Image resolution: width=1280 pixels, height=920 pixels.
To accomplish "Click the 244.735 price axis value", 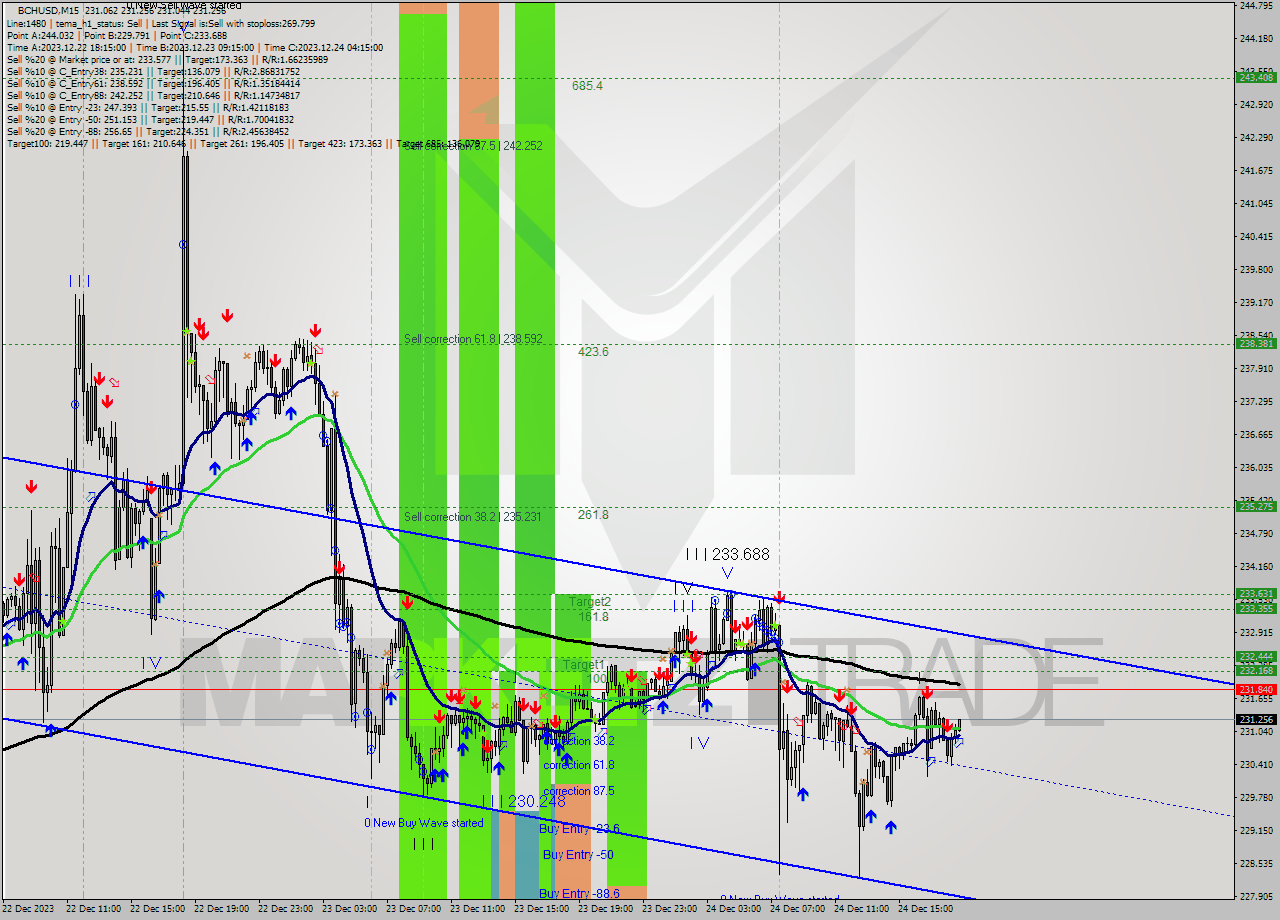I will click(1256, 5).
